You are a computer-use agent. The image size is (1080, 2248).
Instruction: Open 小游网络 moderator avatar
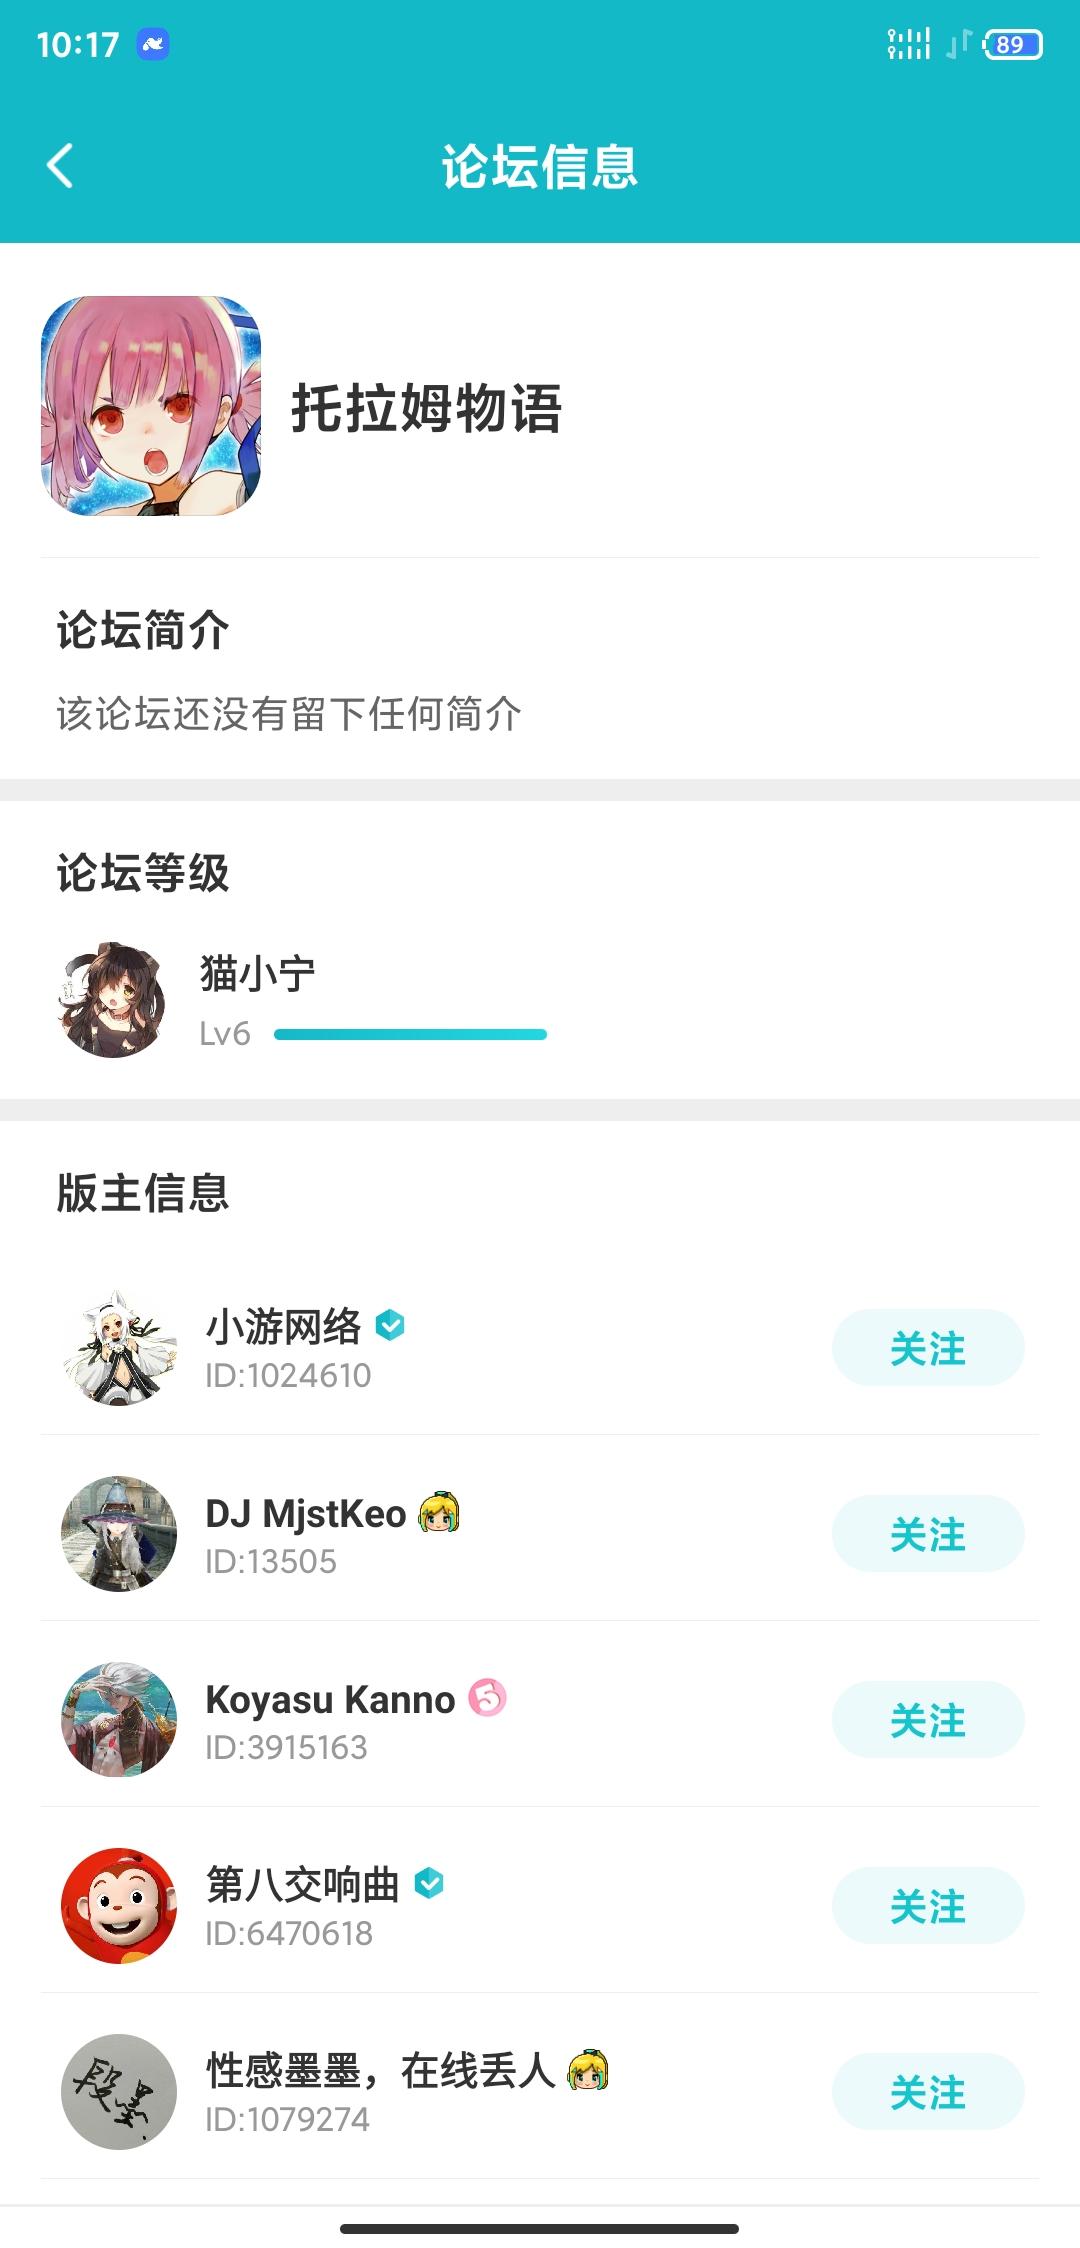(x=119, y=1348)
